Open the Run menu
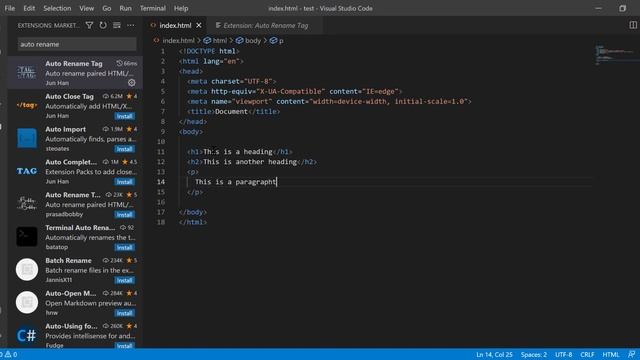Image resolution: width=640 pixels, height=360 pixels. 125,8
